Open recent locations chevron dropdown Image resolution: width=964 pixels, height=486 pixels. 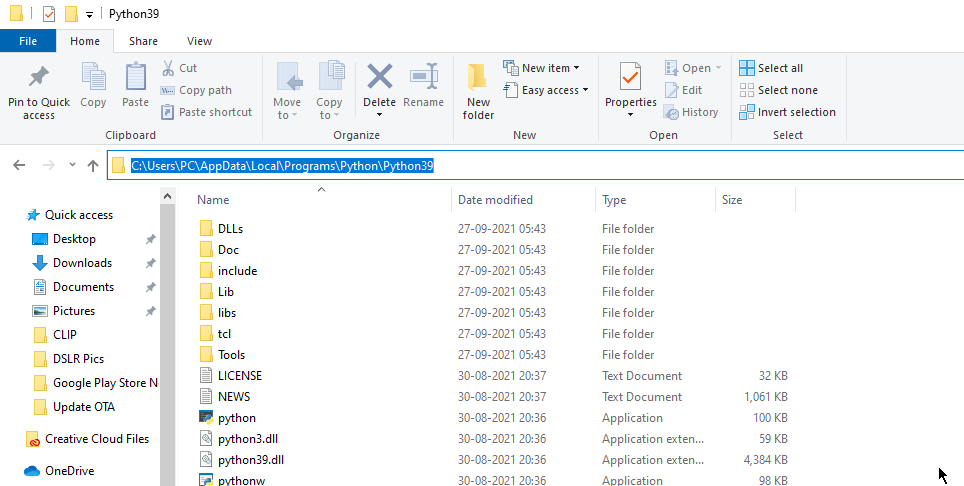point(73,165)
